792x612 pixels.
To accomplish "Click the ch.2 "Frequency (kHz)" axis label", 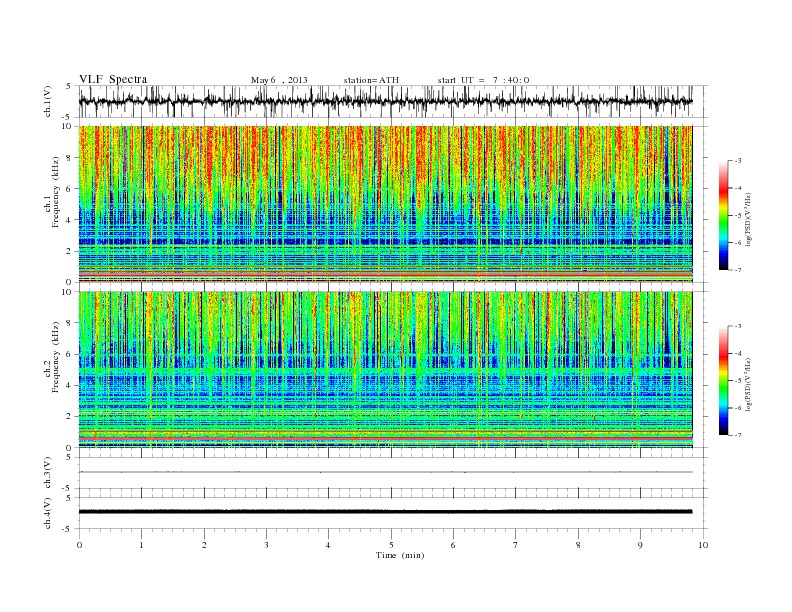I will tap(56, 356).
